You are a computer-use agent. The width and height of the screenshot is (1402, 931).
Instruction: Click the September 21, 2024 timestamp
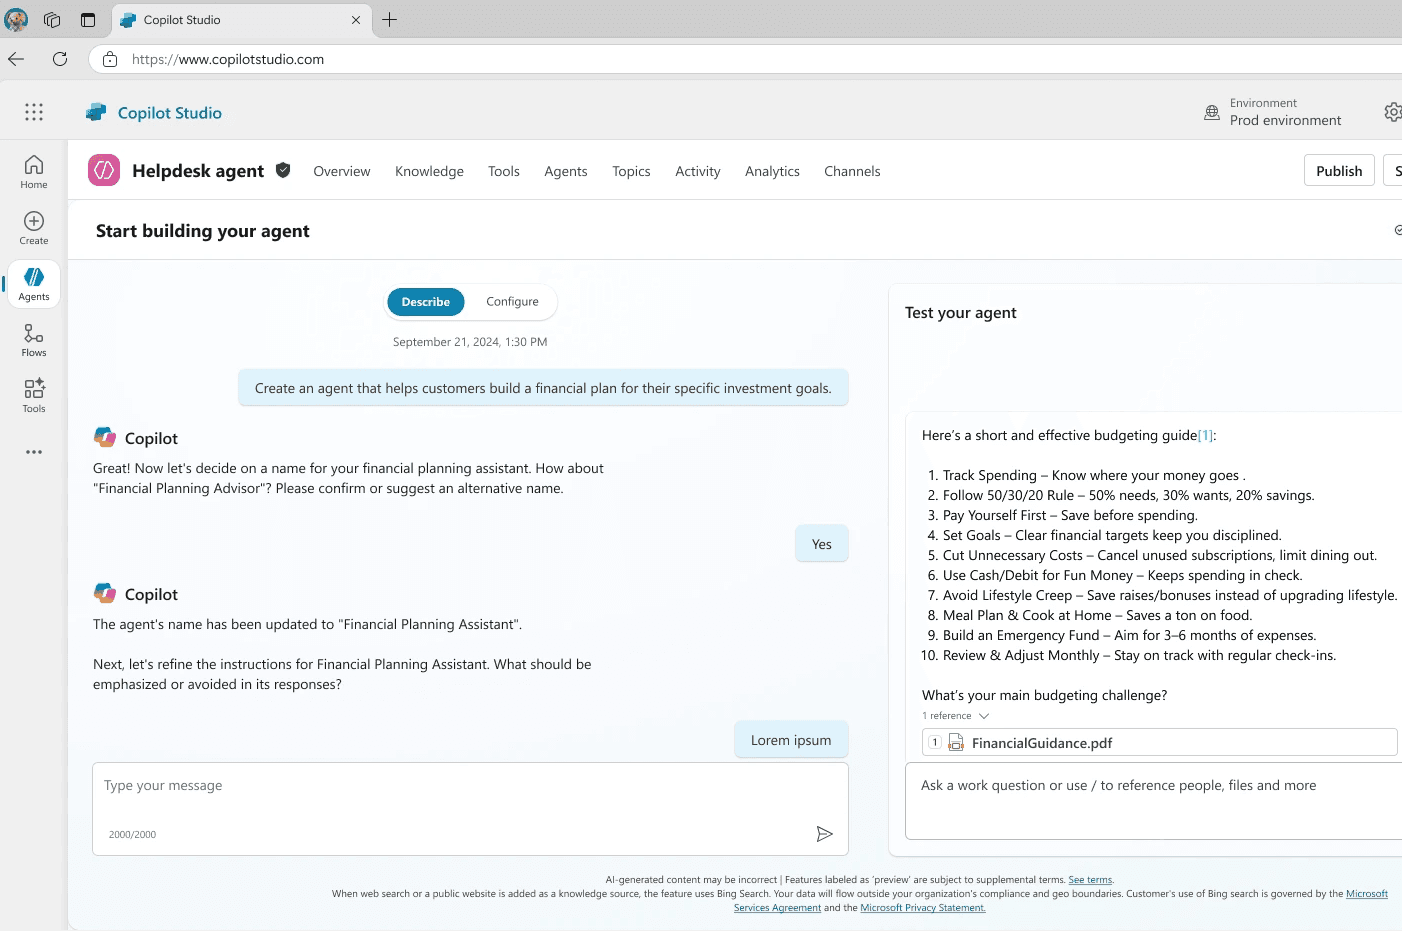[x=470, y=342]
